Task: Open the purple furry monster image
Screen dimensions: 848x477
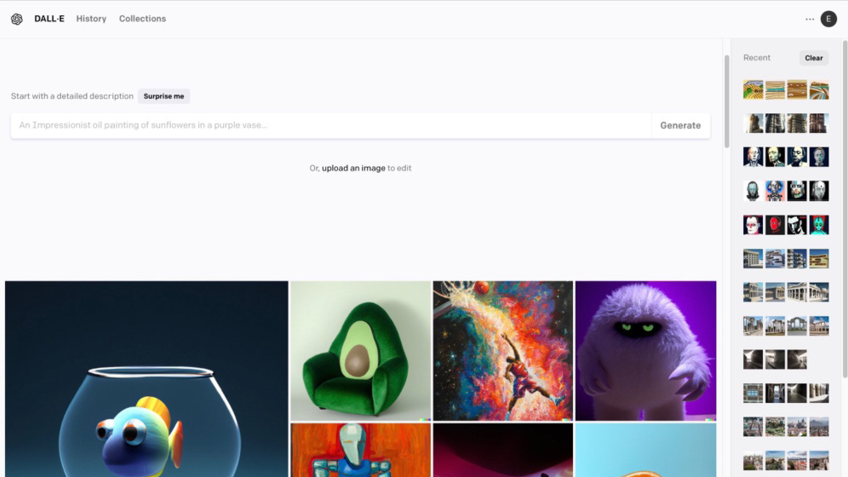Action: [646, 350]
